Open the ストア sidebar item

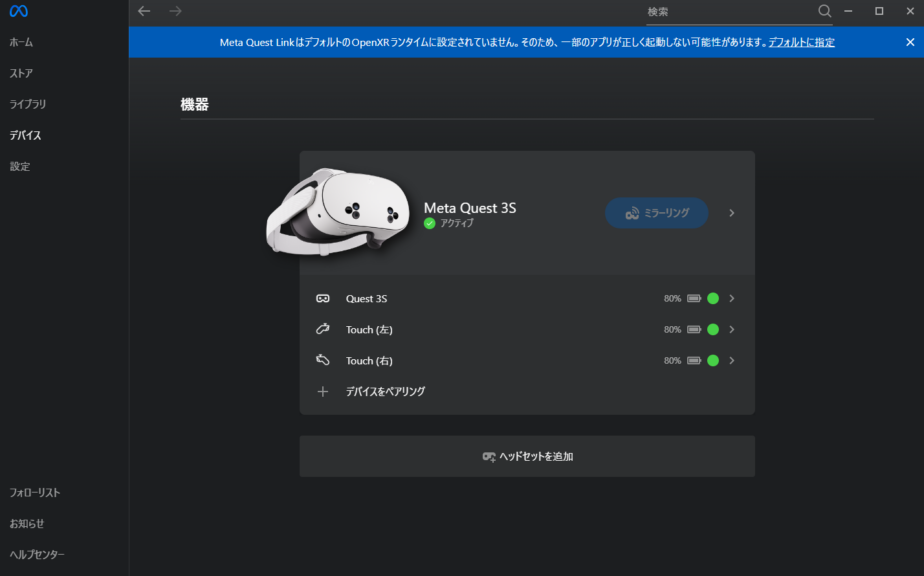(21, 73)
